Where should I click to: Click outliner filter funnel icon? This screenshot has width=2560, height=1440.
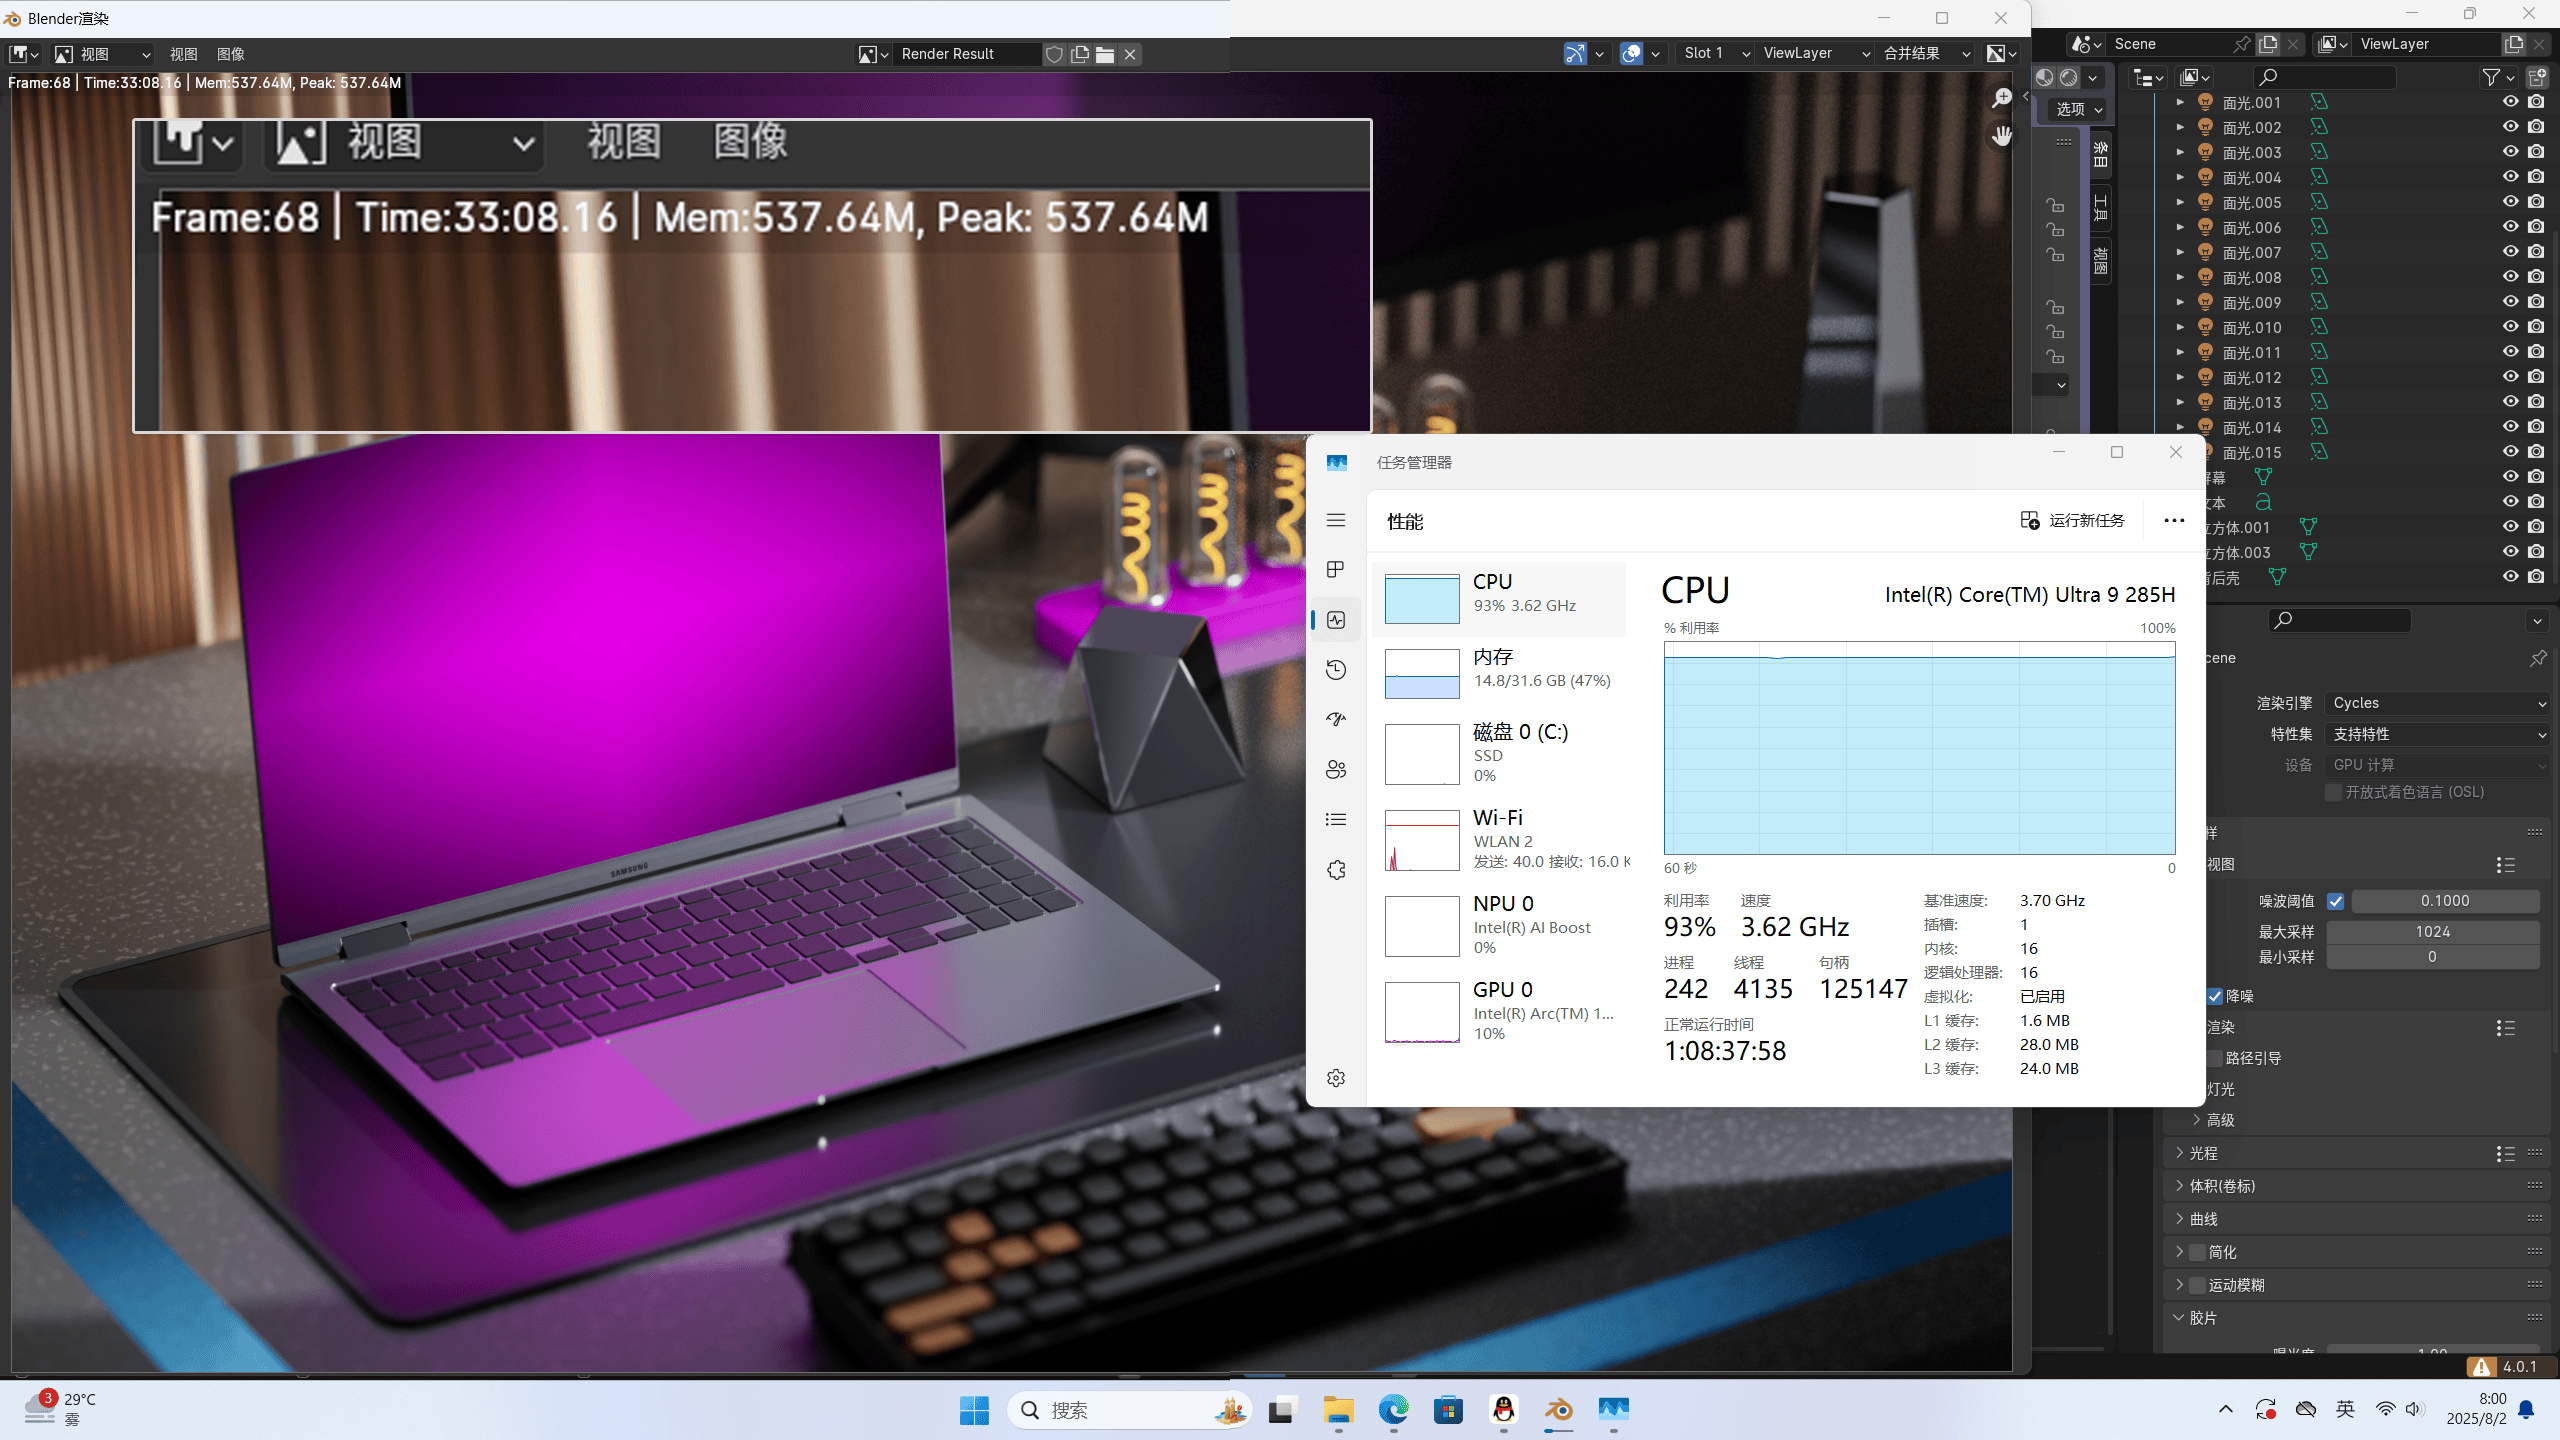(x=2491, y=77)
